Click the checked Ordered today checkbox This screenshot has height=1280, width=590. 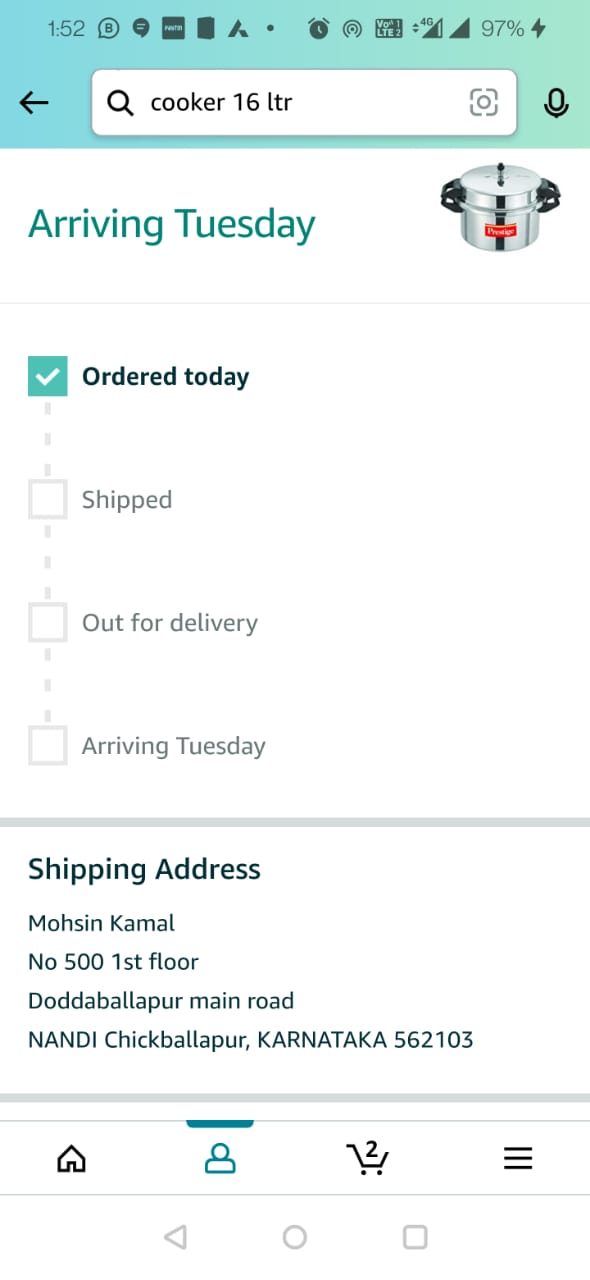[x=48, y=376]
